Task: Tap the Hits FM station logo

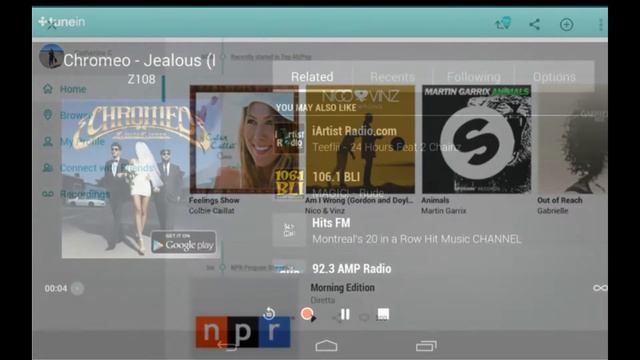Action: (289, 231)
